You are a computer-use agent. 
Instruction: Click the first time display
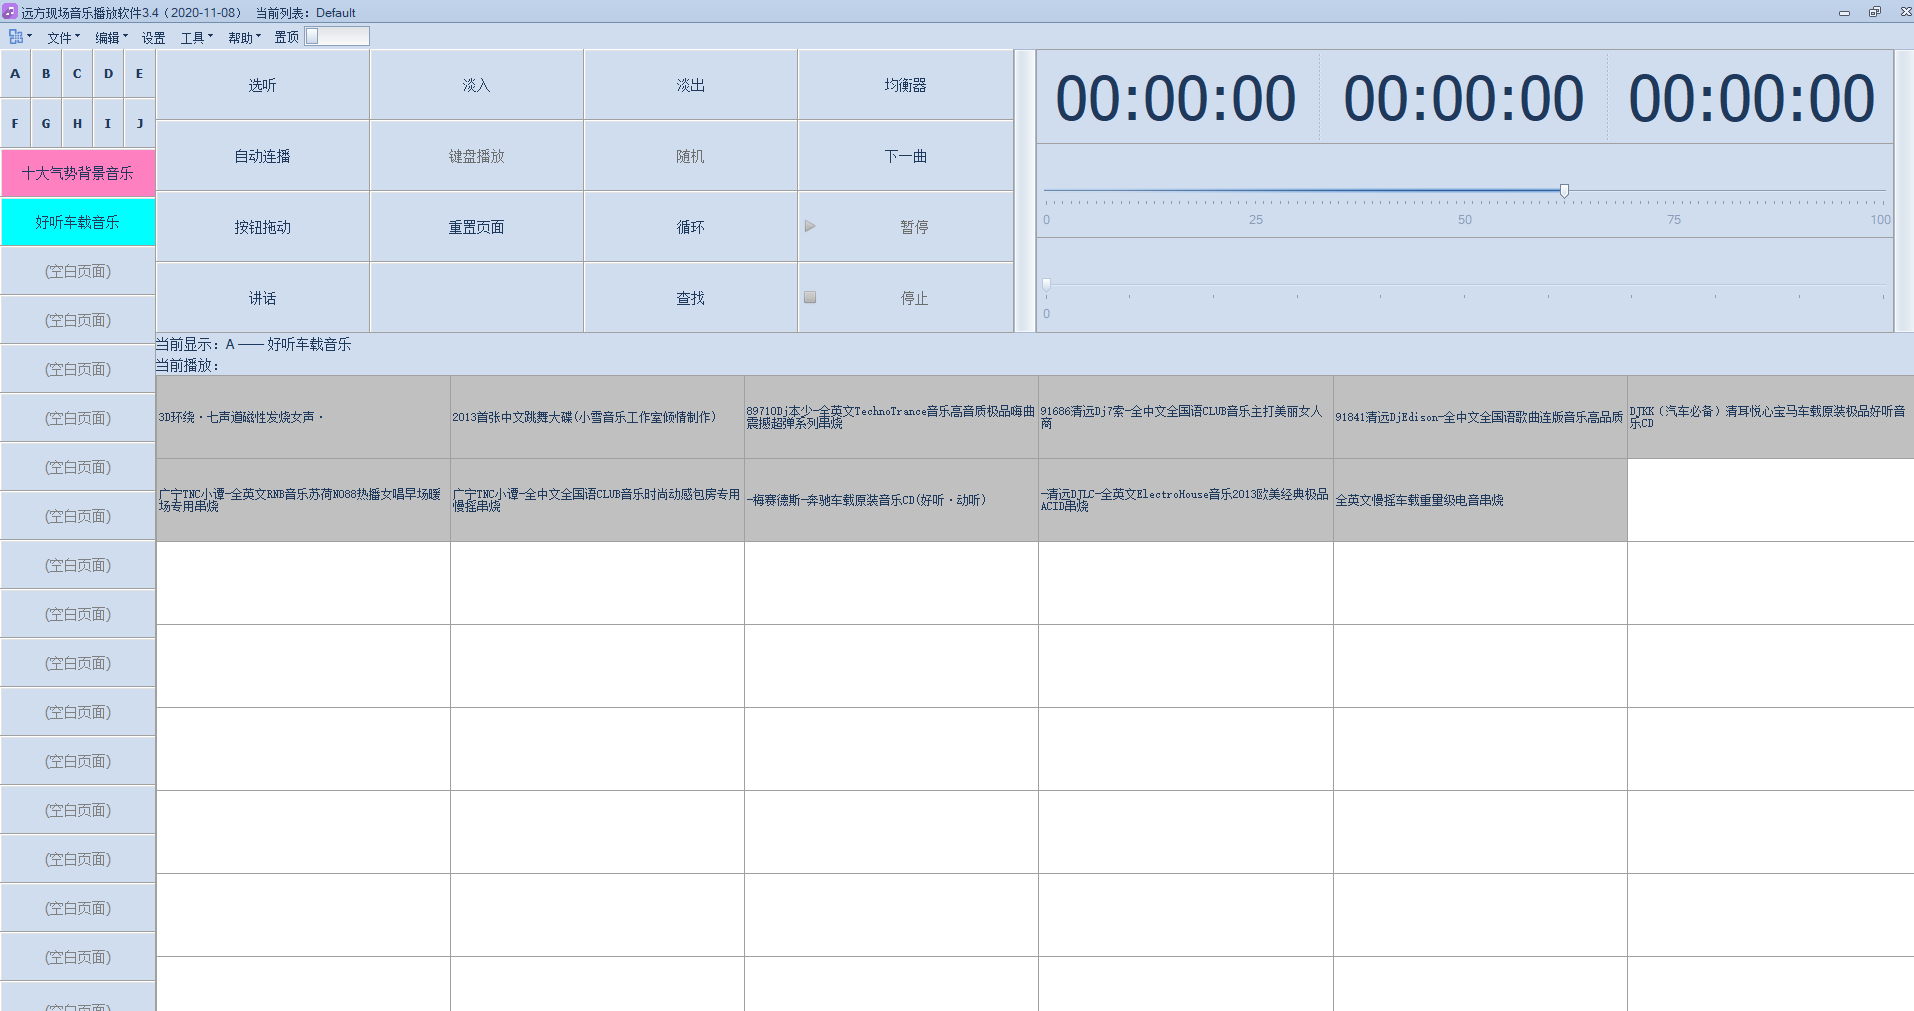pyautogui.click(x=1176, y=99)
